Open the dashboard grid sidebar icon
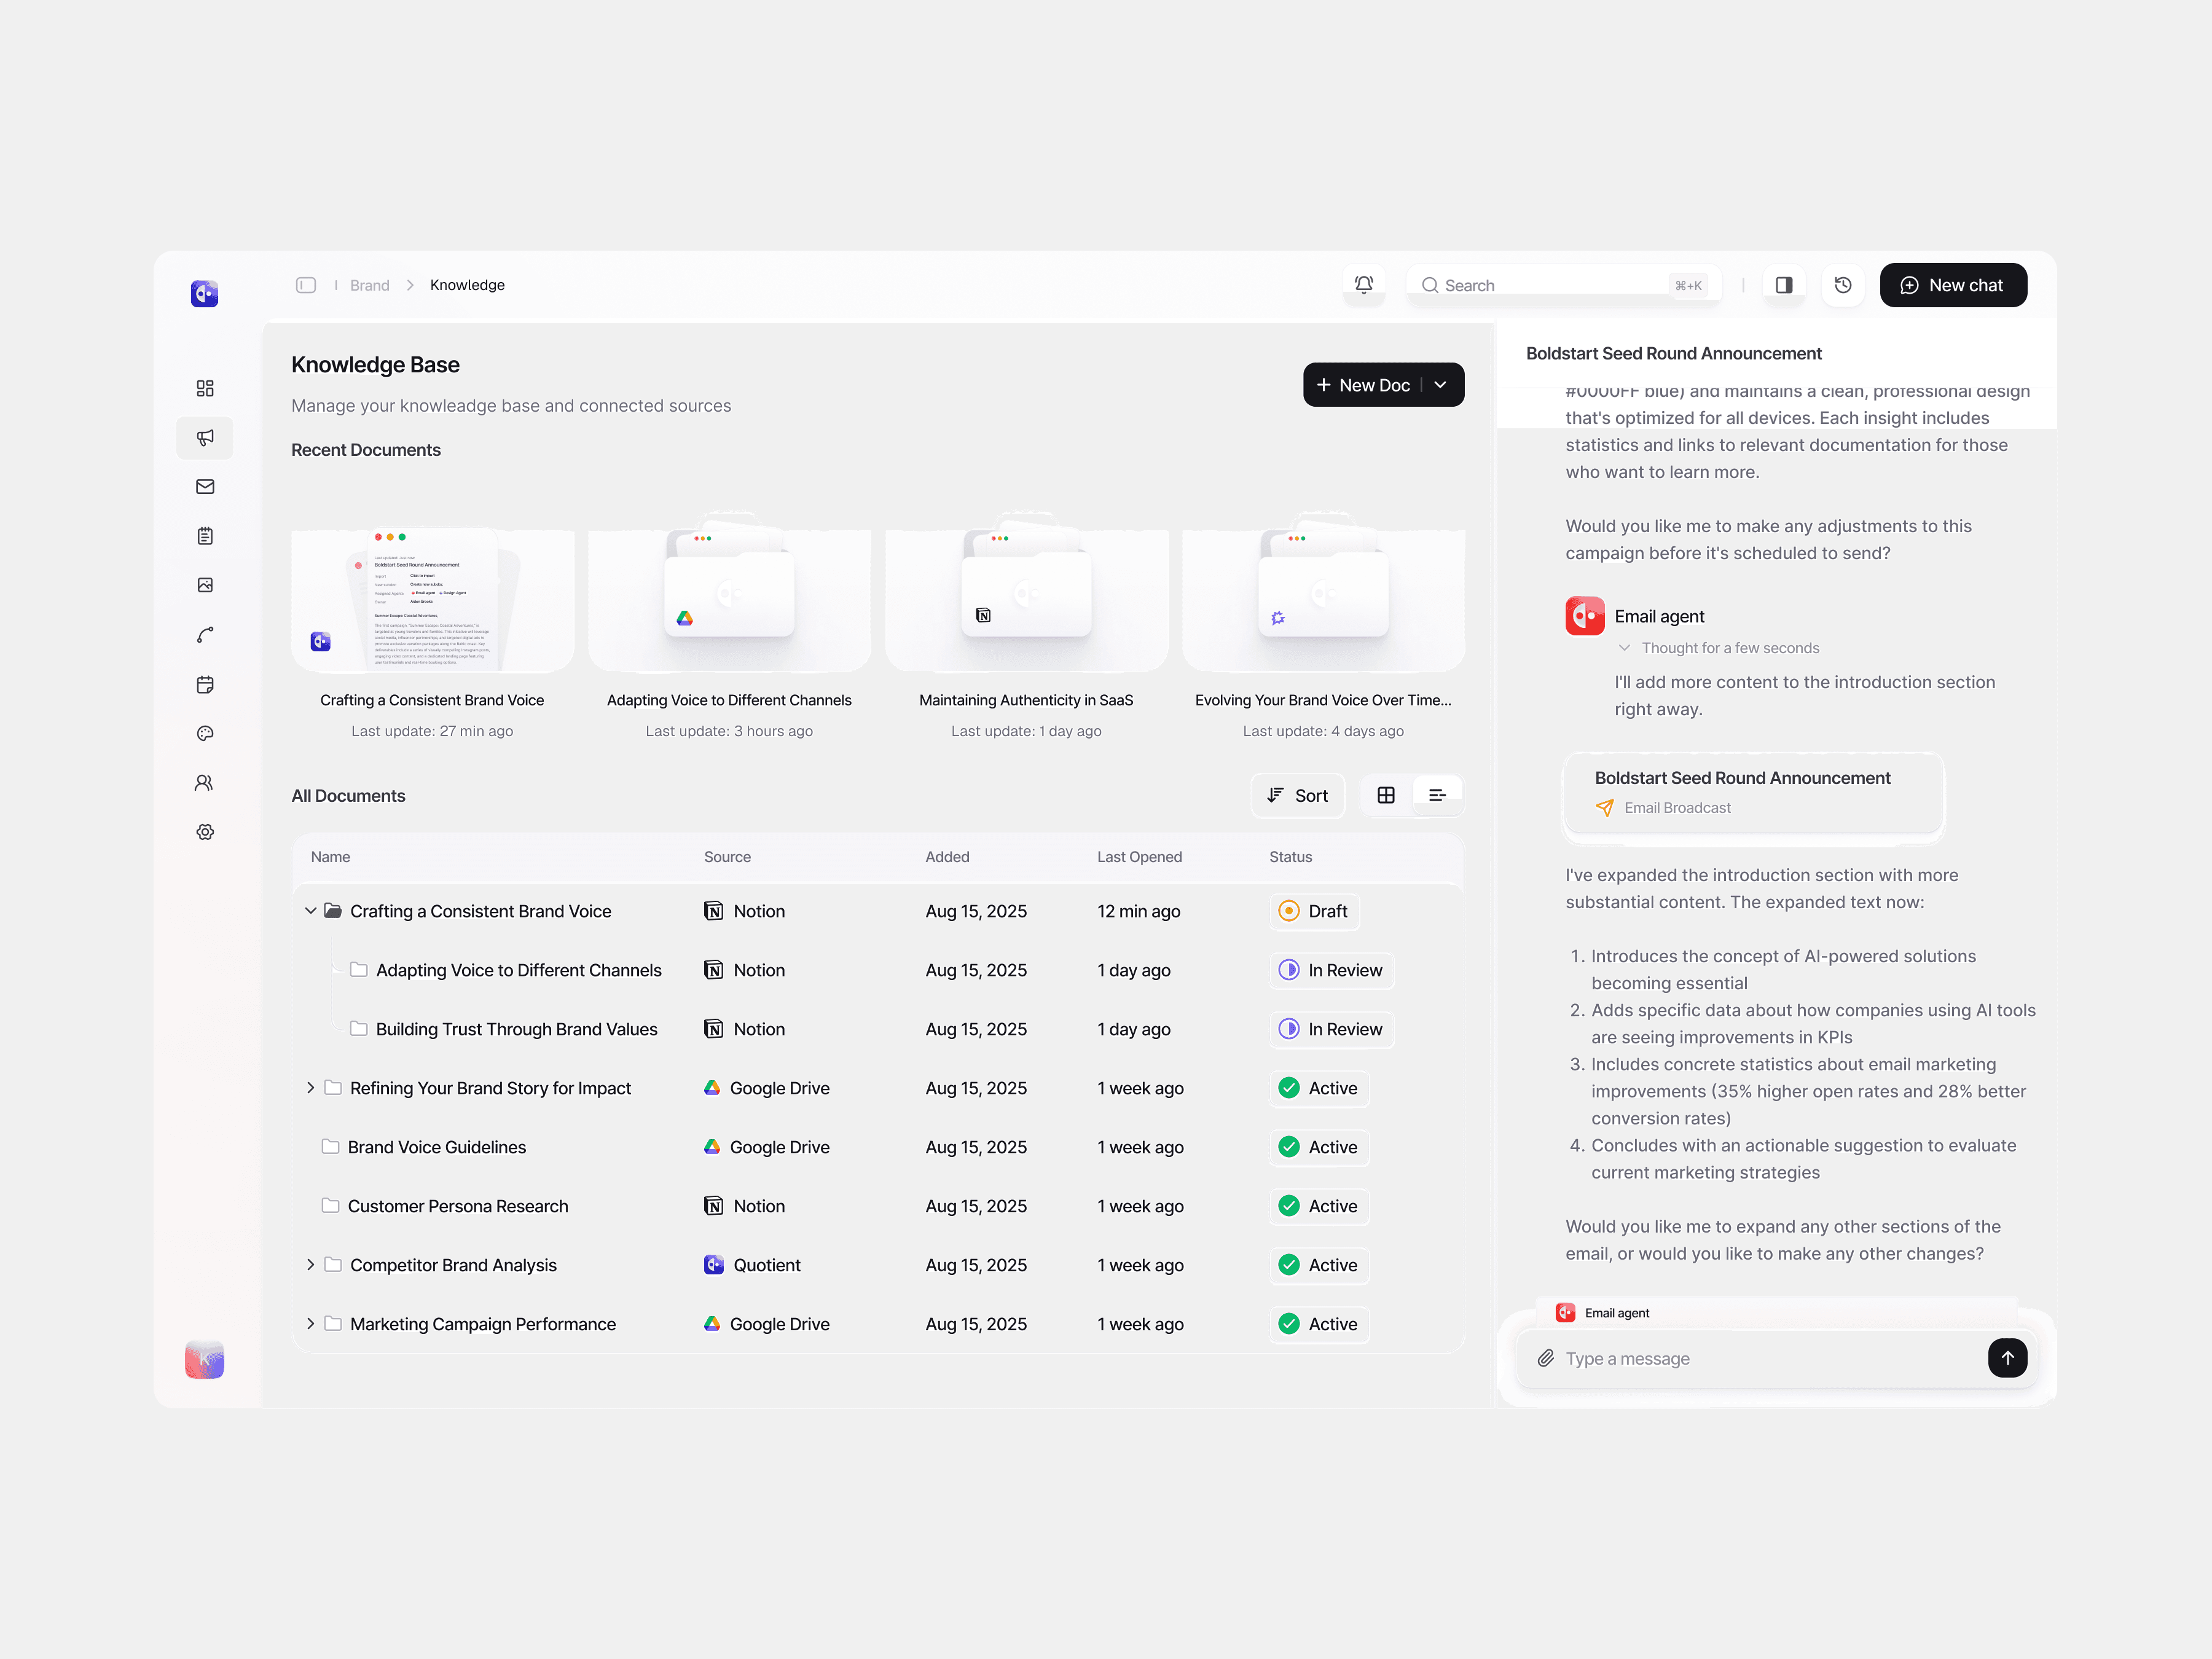Viewport: 2212px width, 1659px height. click(205, 388)
